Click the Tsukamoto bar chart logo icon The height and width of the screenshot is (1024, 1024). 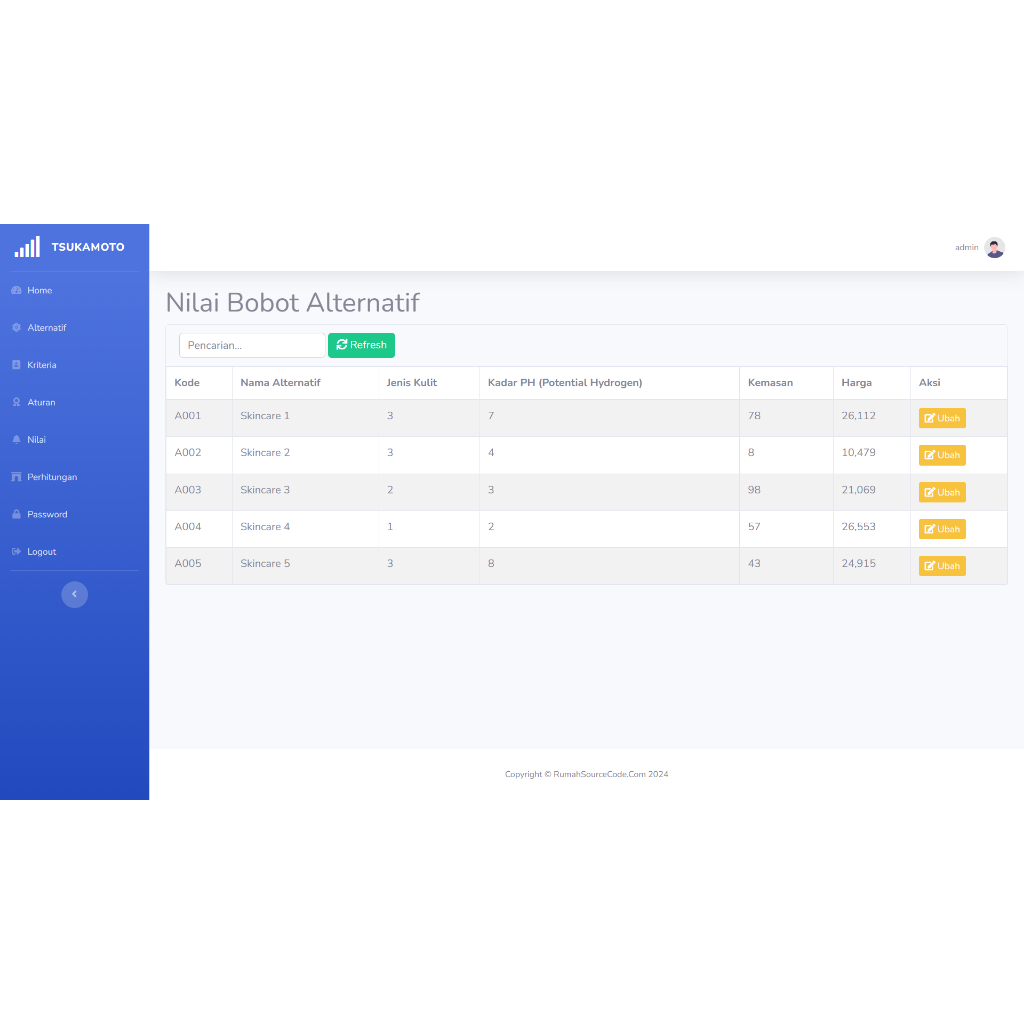click(27, 247)
